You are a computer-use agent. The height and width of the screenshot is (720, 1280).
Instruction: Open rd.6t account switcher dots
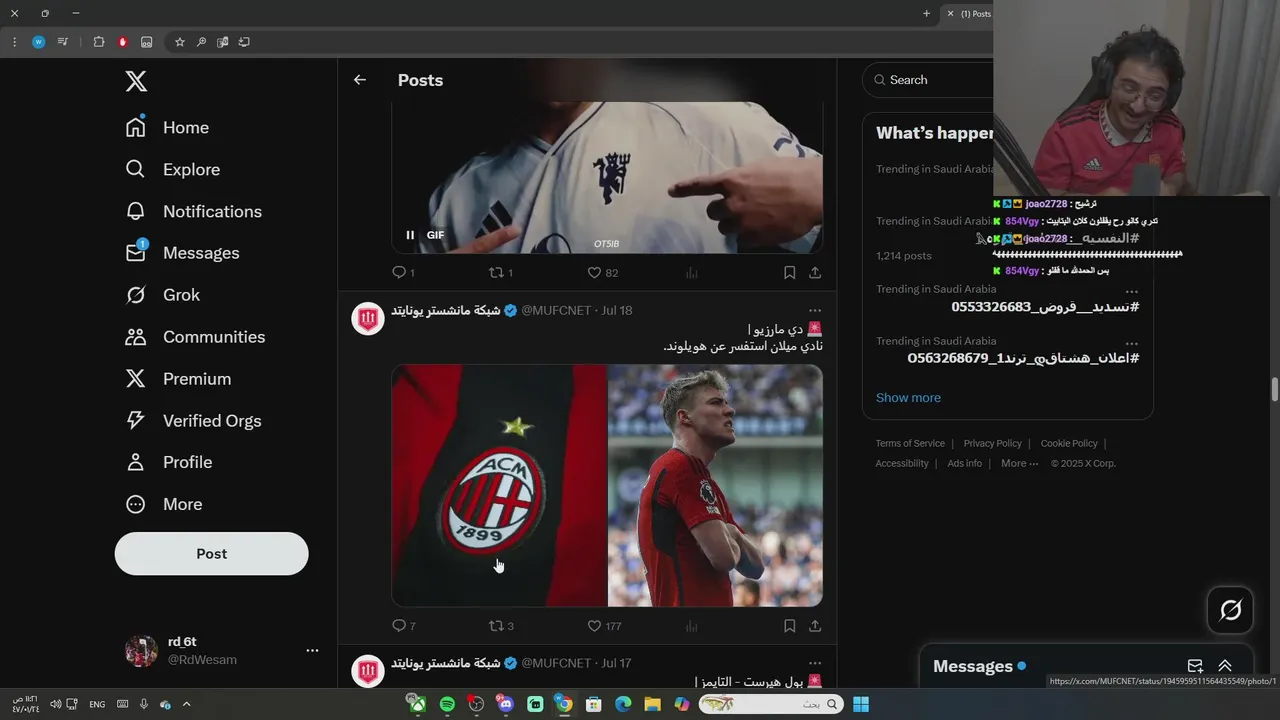(312, 650)
